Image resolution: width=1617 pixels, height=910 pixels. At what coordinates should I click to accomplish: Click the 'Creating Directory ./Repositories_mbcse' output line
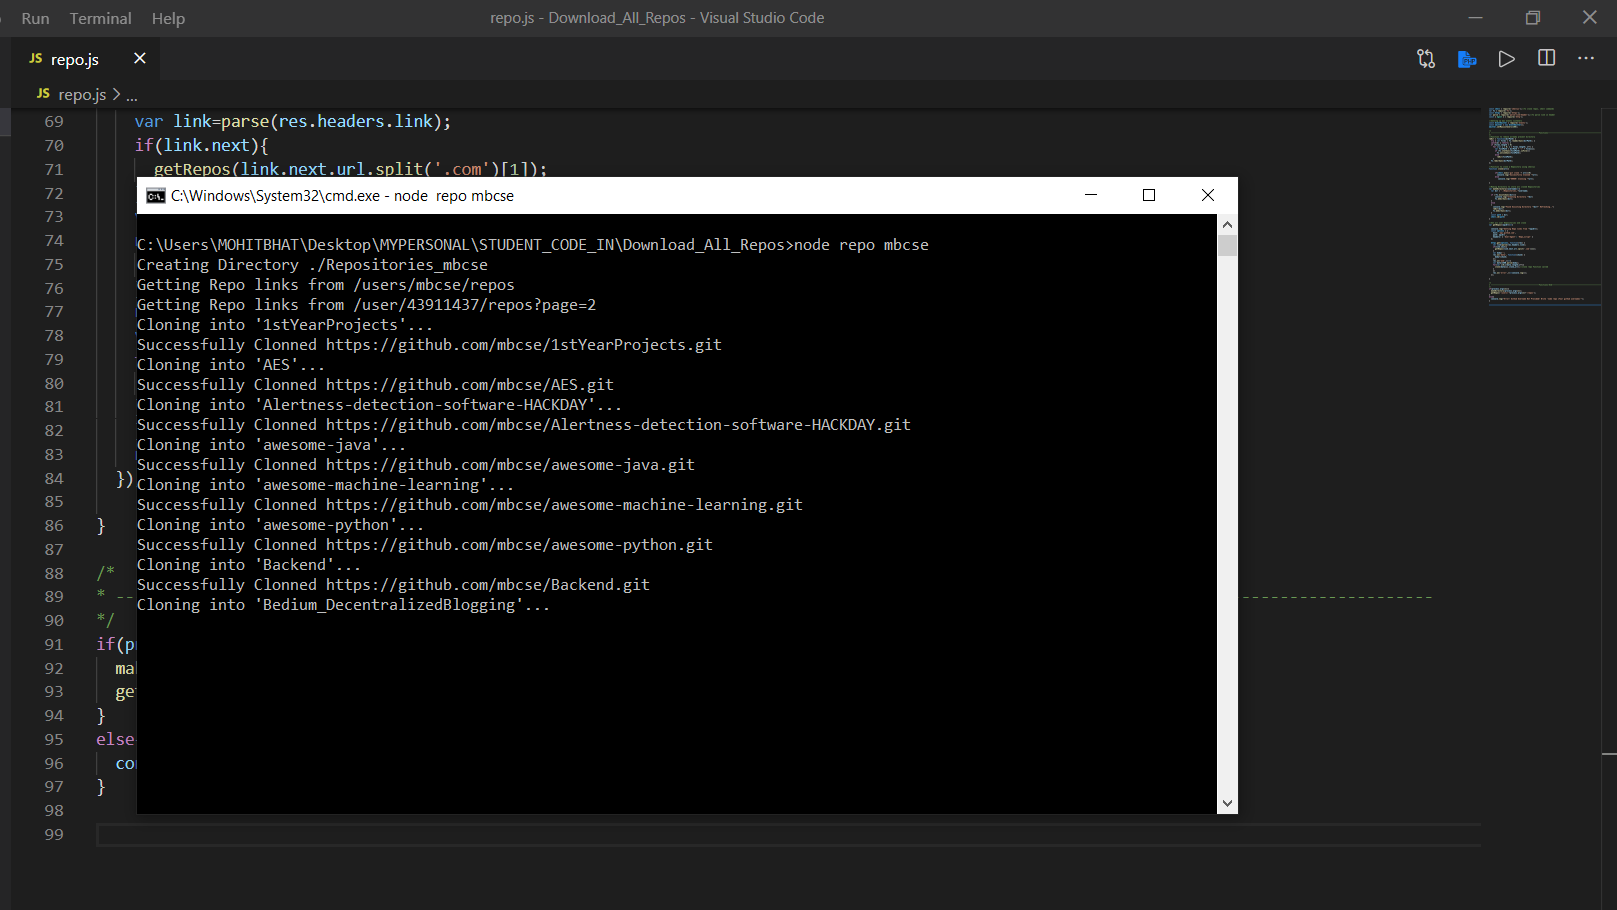[312, 265]
